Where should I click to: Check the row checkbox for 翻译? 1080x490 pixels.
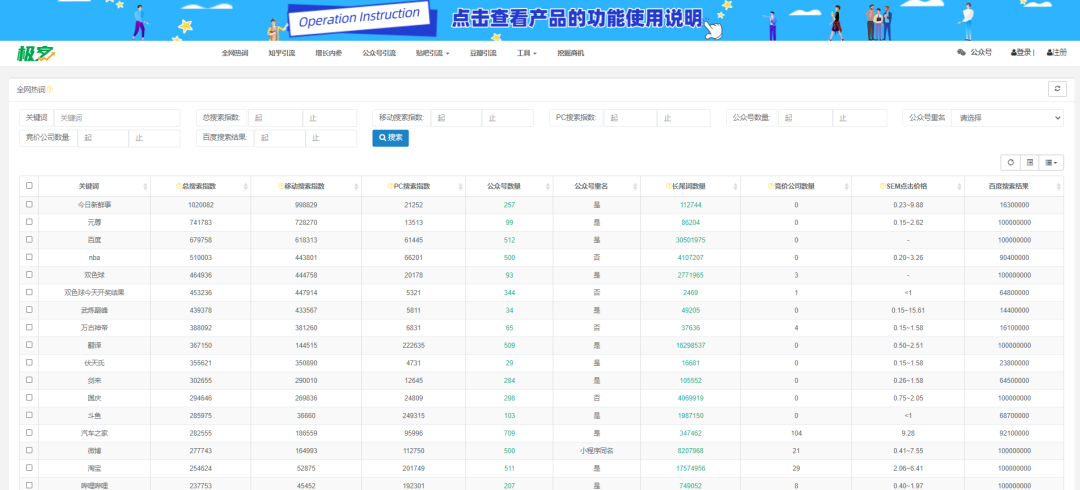[29, 345]
